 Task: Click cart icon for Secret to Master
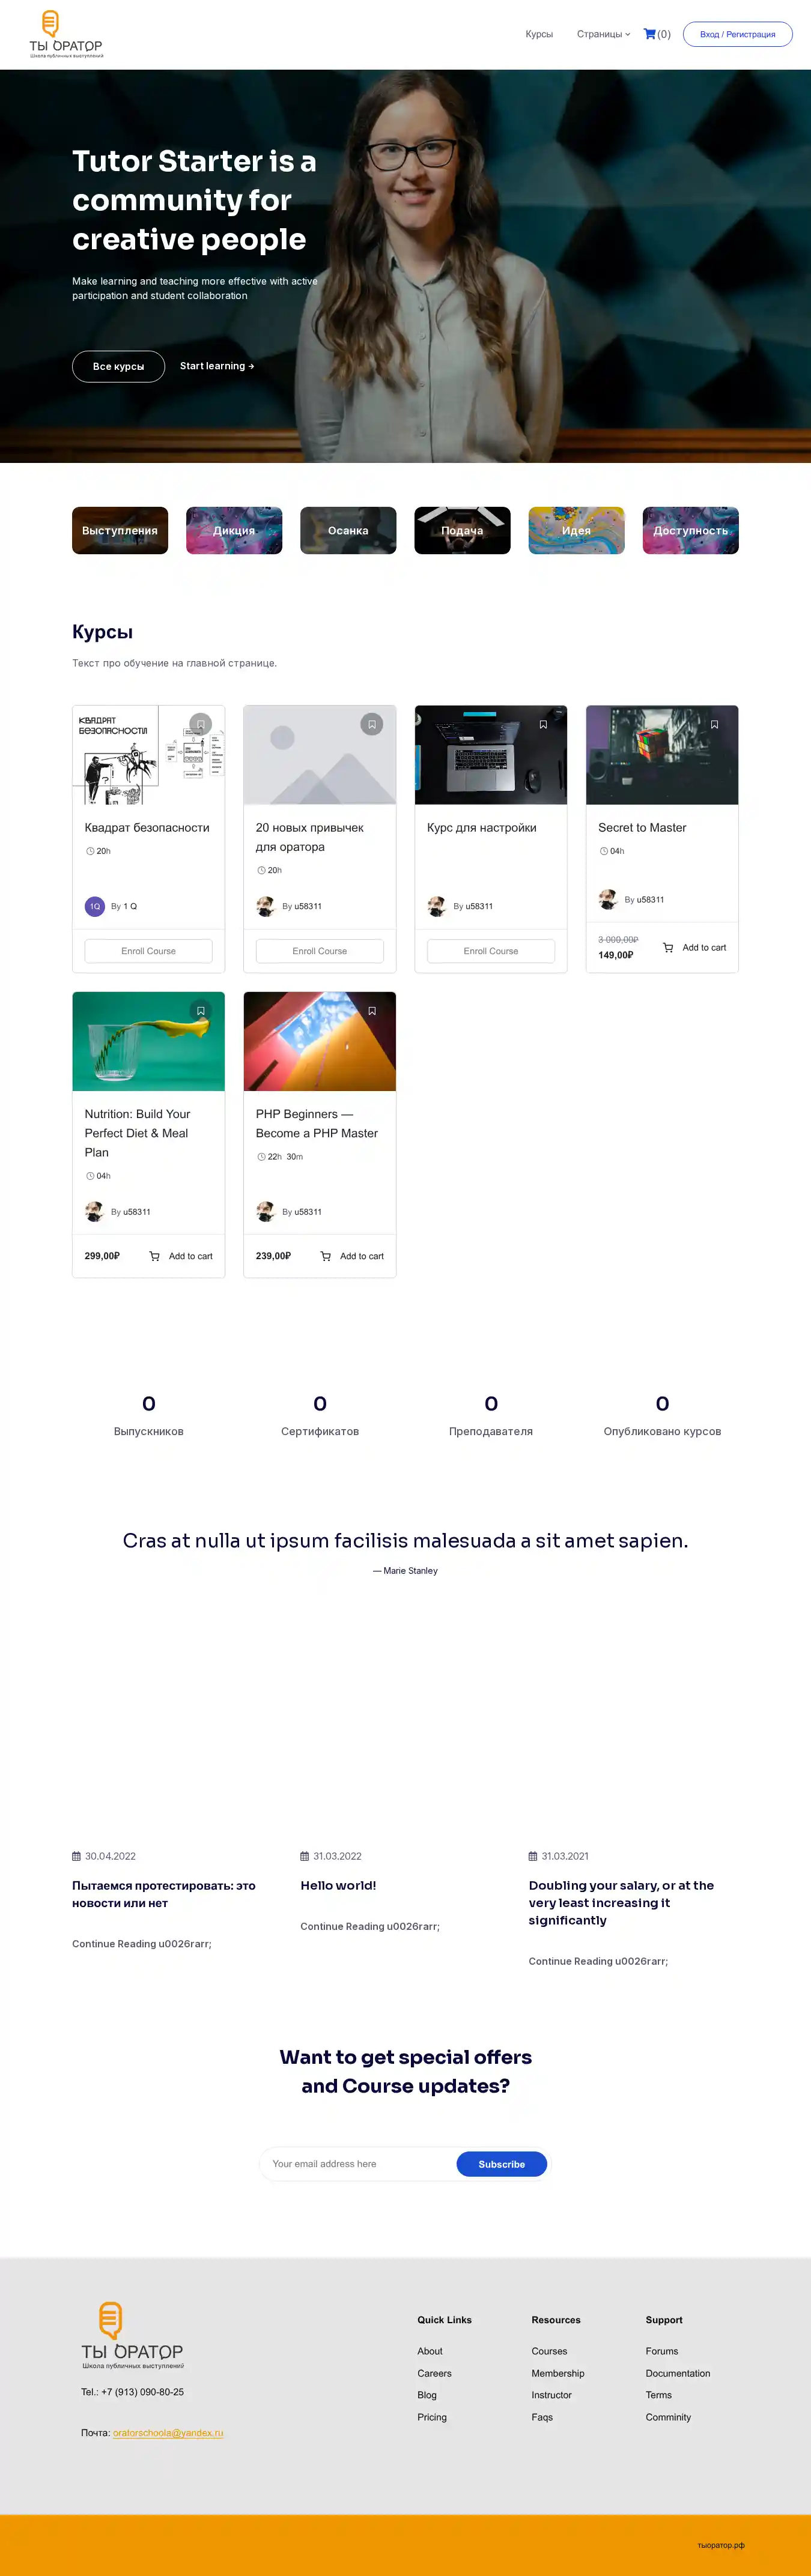pos(668,947)
